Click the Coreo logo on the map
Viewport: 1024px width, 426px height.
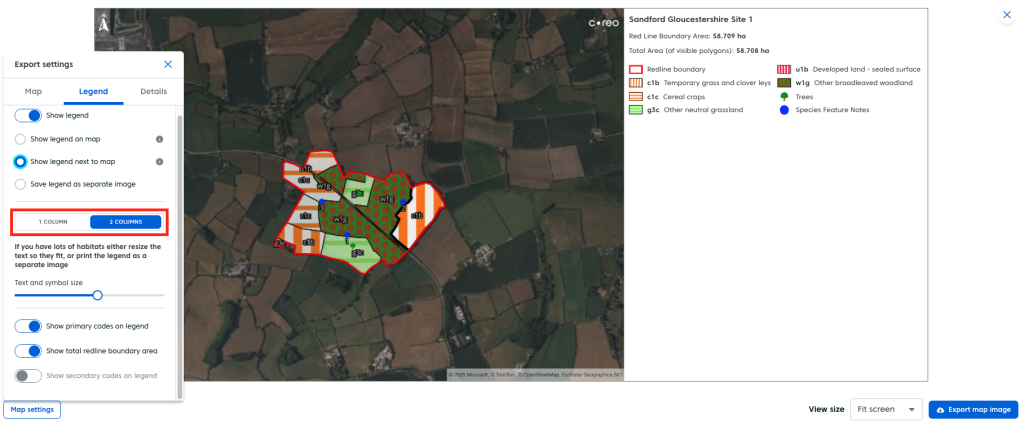tap(603, 23)
